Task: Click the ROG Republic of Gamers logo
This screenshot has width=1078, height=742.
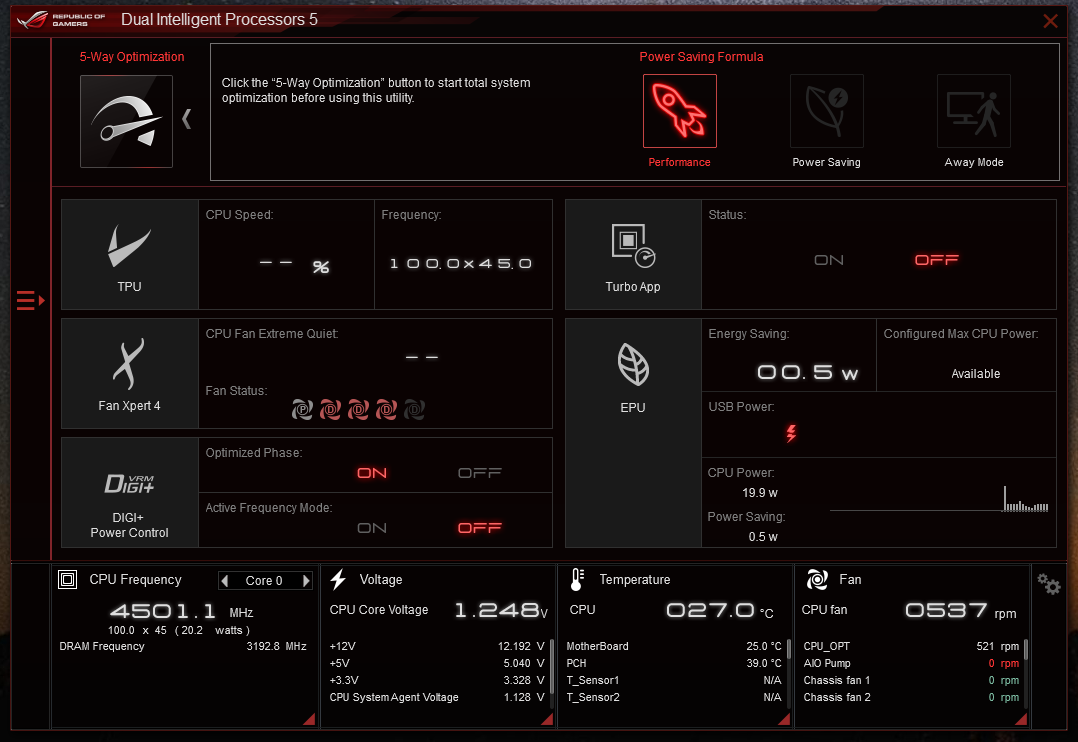Action: pos(61,19)
